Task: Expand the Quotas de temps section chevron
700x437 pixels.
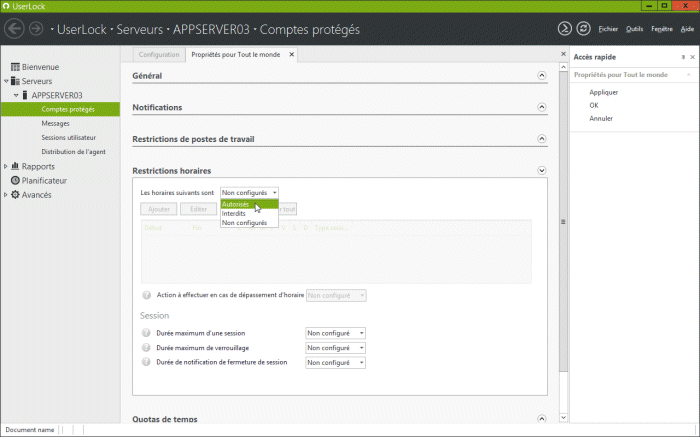Action: [542, 419]
